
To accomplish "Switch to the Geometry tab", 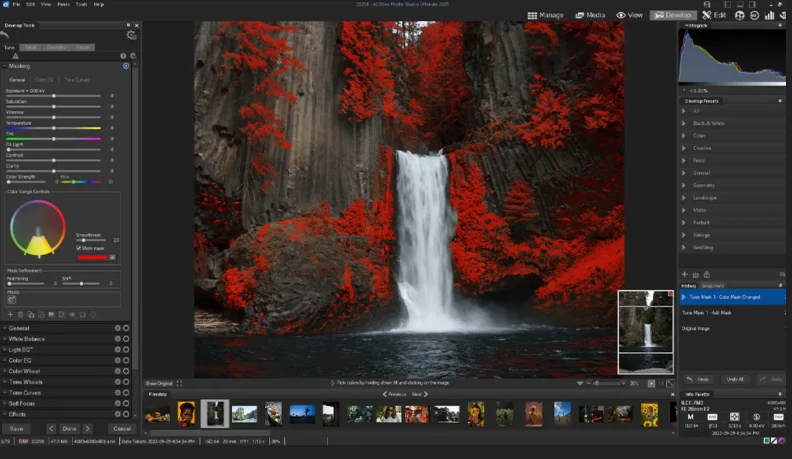I will (x=56, y=47).
